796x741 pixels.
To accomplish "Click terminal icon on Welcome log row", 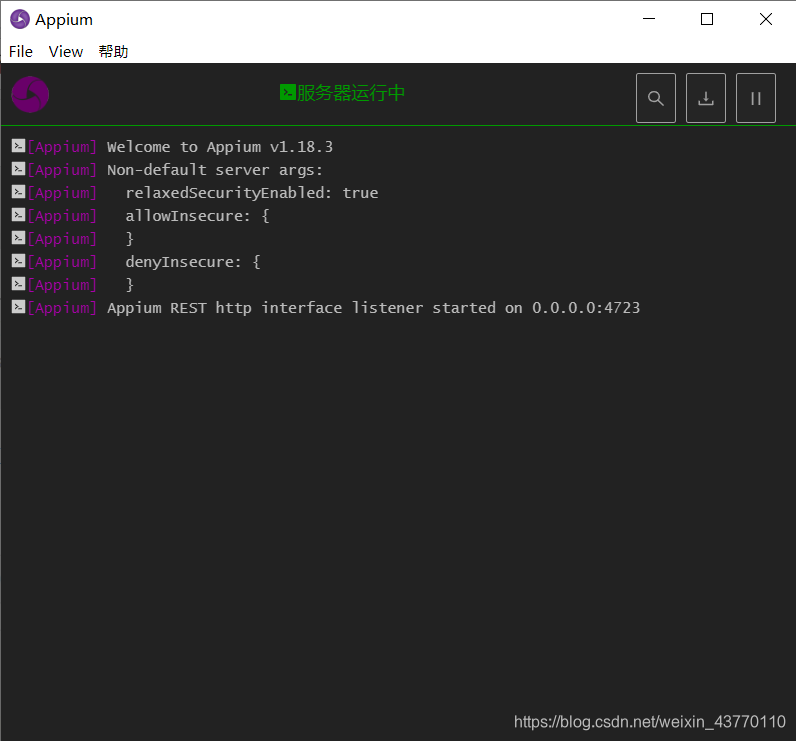I will tap(18, 146).
